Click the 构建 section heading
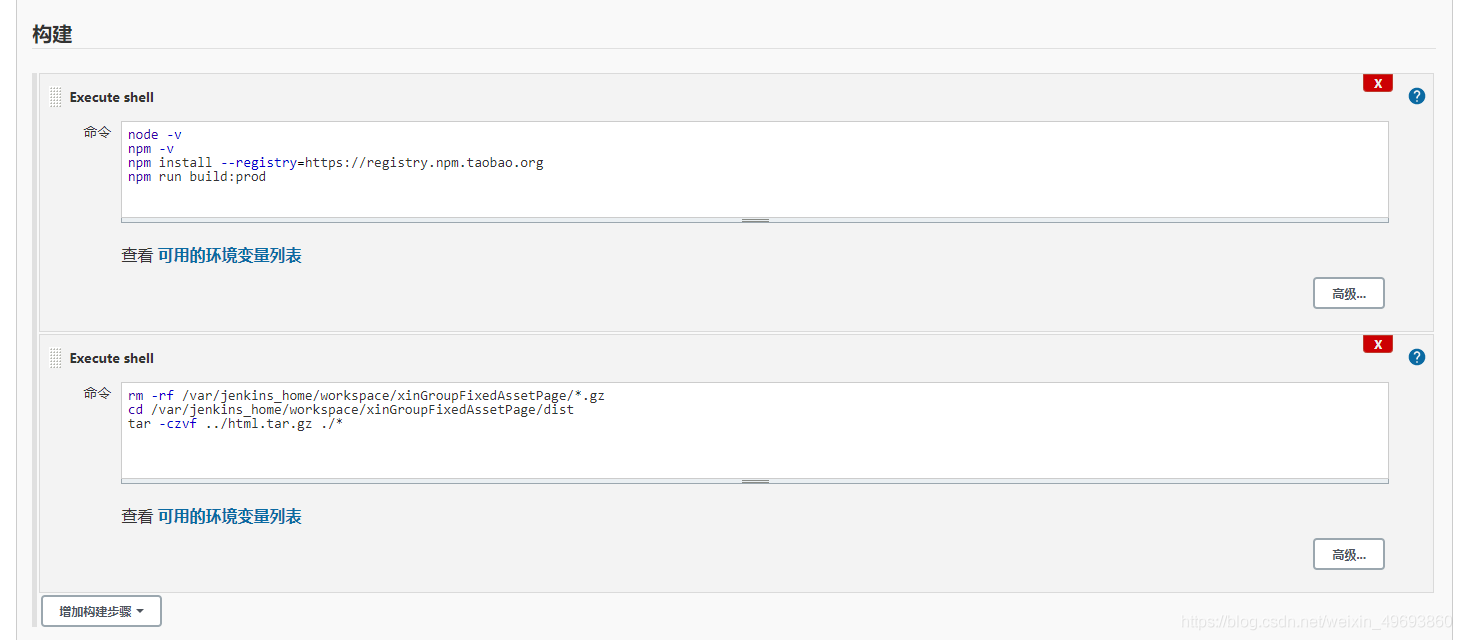The width and height of the screenshot is (1462, 640). (x=52, y=34)
